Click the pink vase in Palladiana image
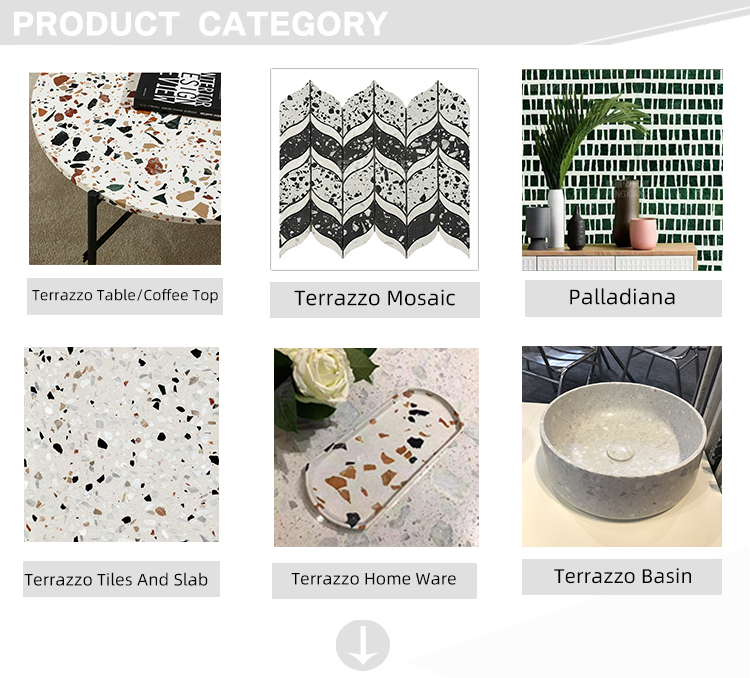Viewport: 750px width, 678px height. pyautogui.click(x=643, y=233)
